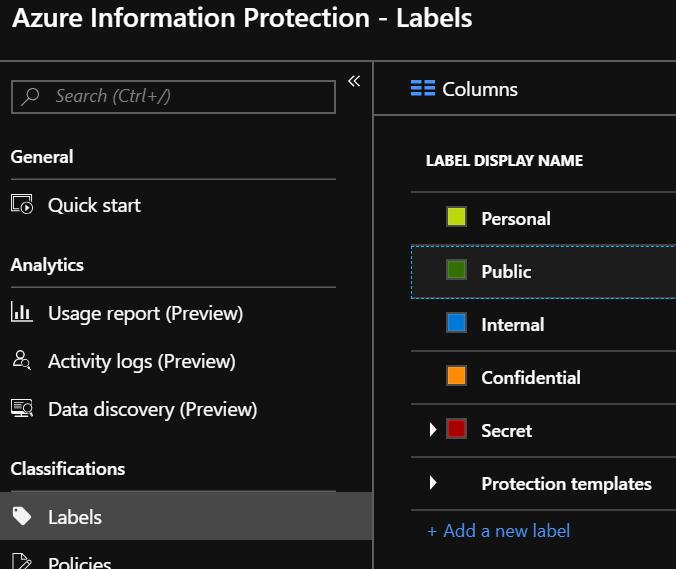Image resolution: width=676 pixels, height=569 pixels.
Task: Open Data discovery (Preview) menu item
Action: pyautogui.click(x=152, y=409)
